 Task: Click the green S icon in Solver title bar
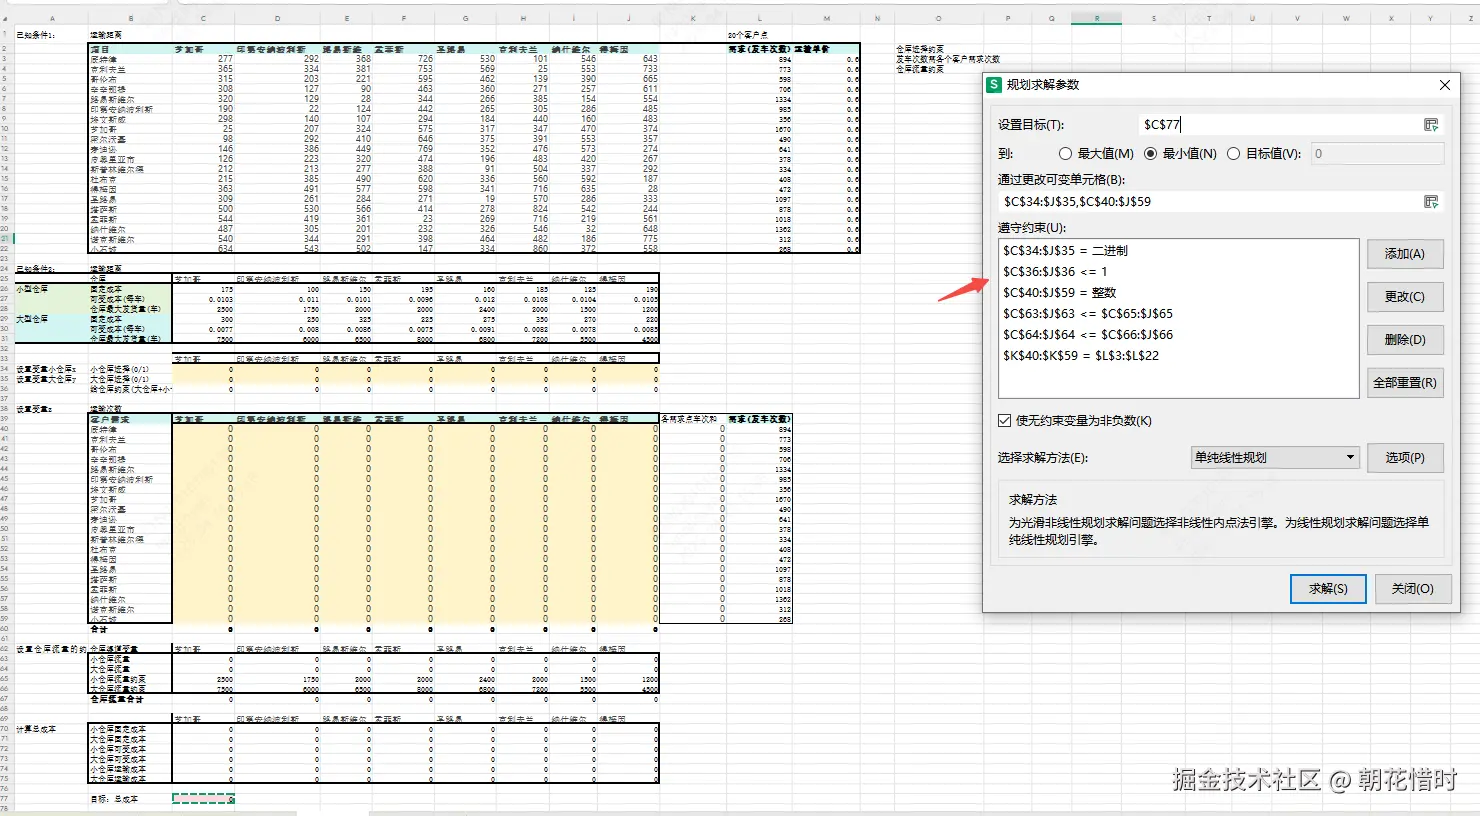coord(994,85)
